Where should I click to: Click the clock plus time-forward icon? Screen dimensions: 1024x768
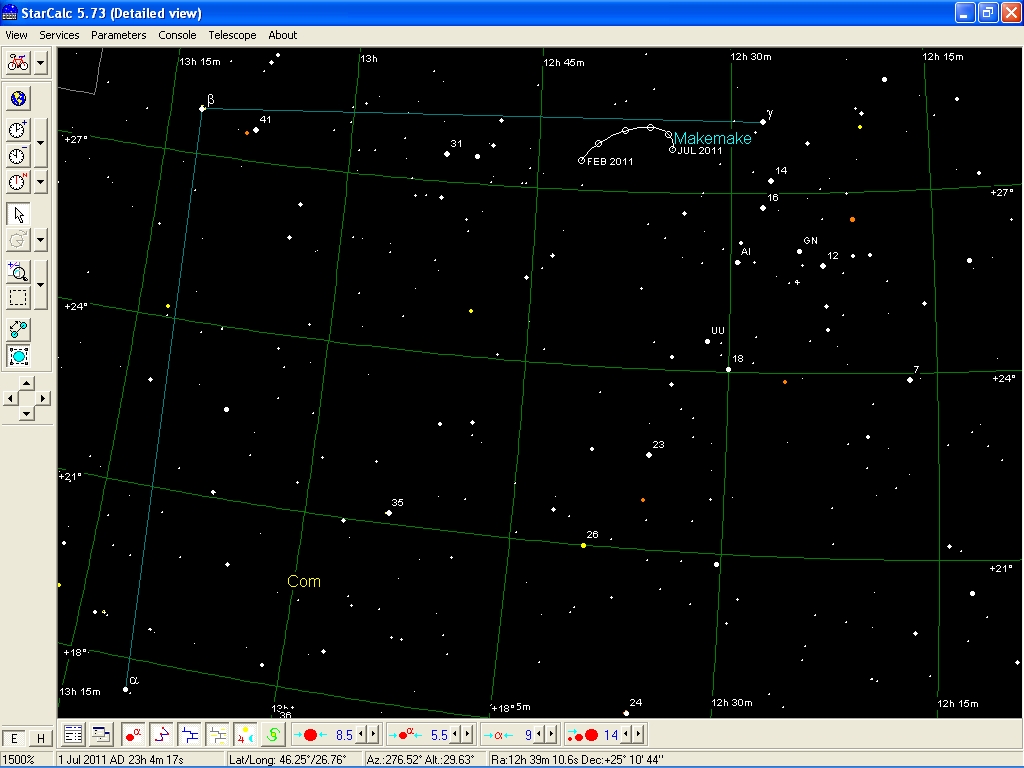click(x=18, y=130)
